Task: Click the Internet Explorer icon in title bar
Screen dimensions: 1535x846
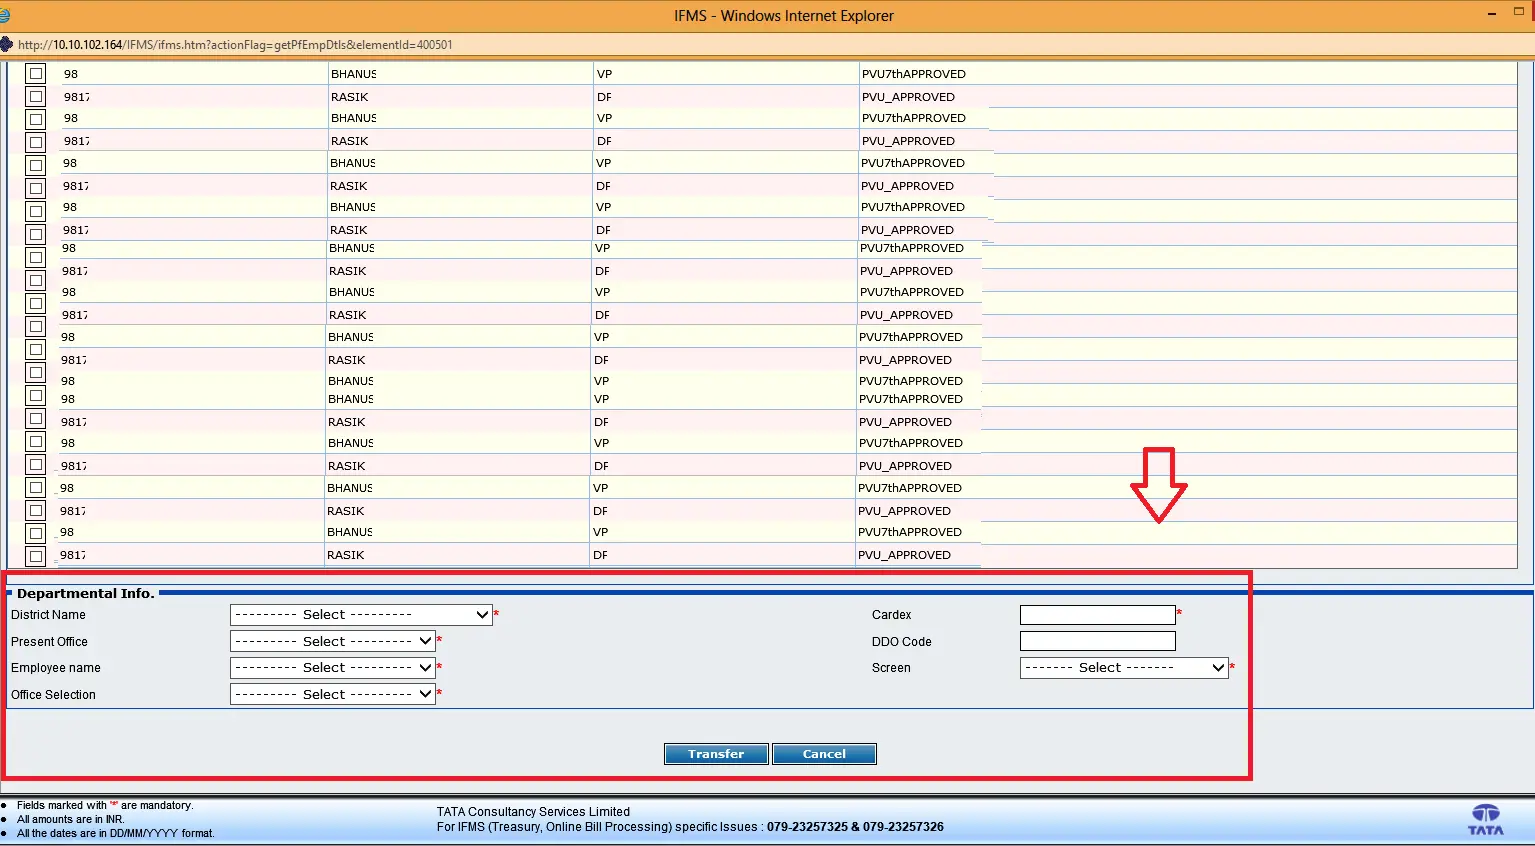Action: [5, 16]
